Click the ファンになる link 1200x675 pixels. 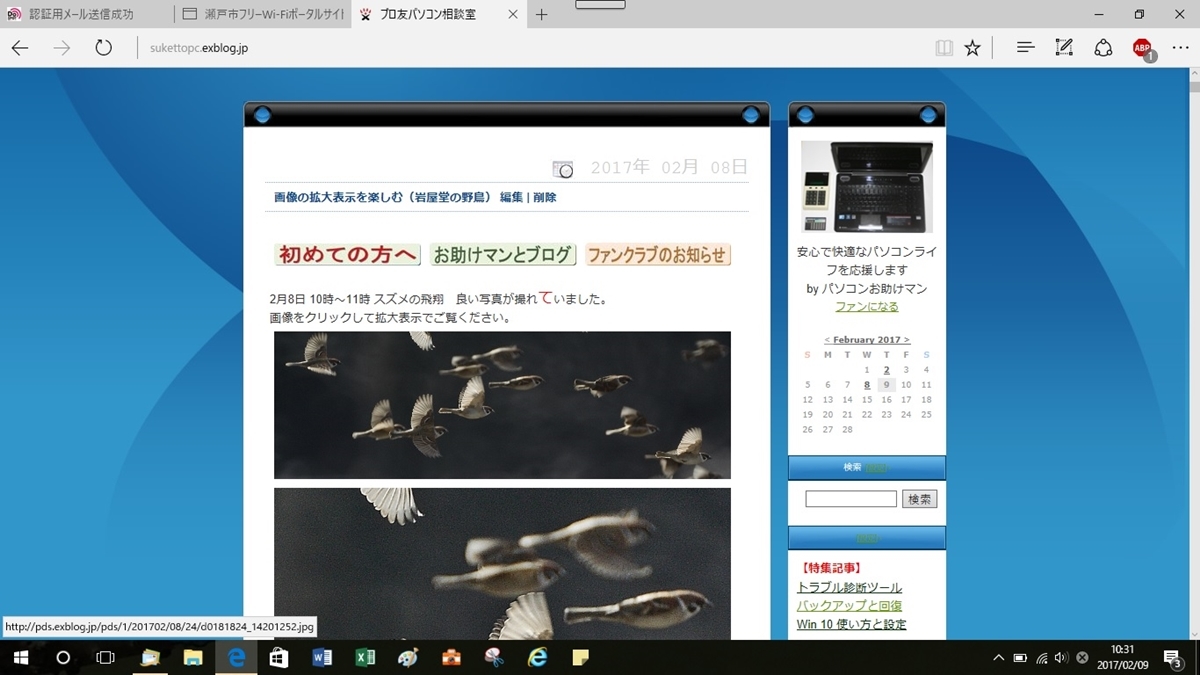click(x=867, y=307)
